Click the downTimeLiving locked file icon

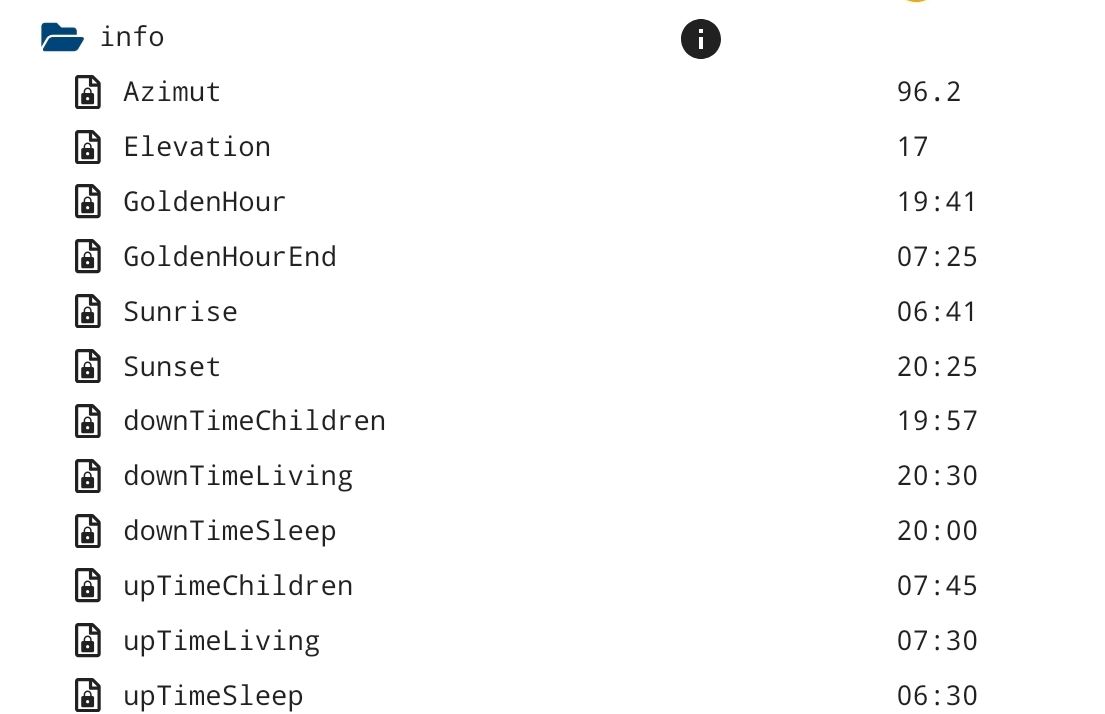click(88, 477)
